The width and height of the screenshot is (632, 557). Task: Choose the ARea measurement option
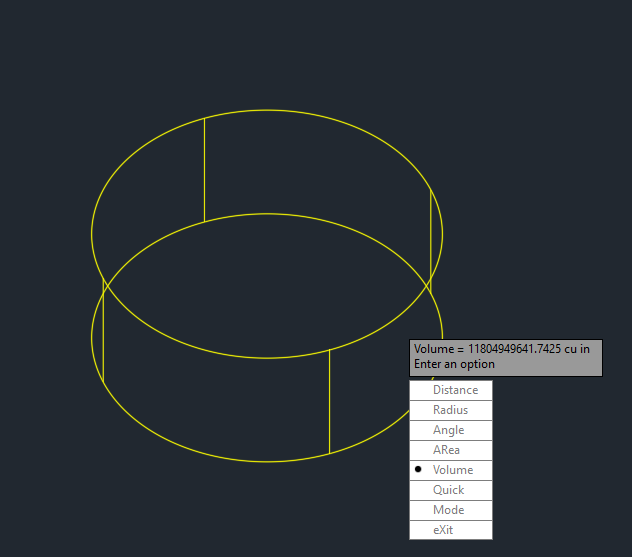pyautogui.click(x=451, y=450)
